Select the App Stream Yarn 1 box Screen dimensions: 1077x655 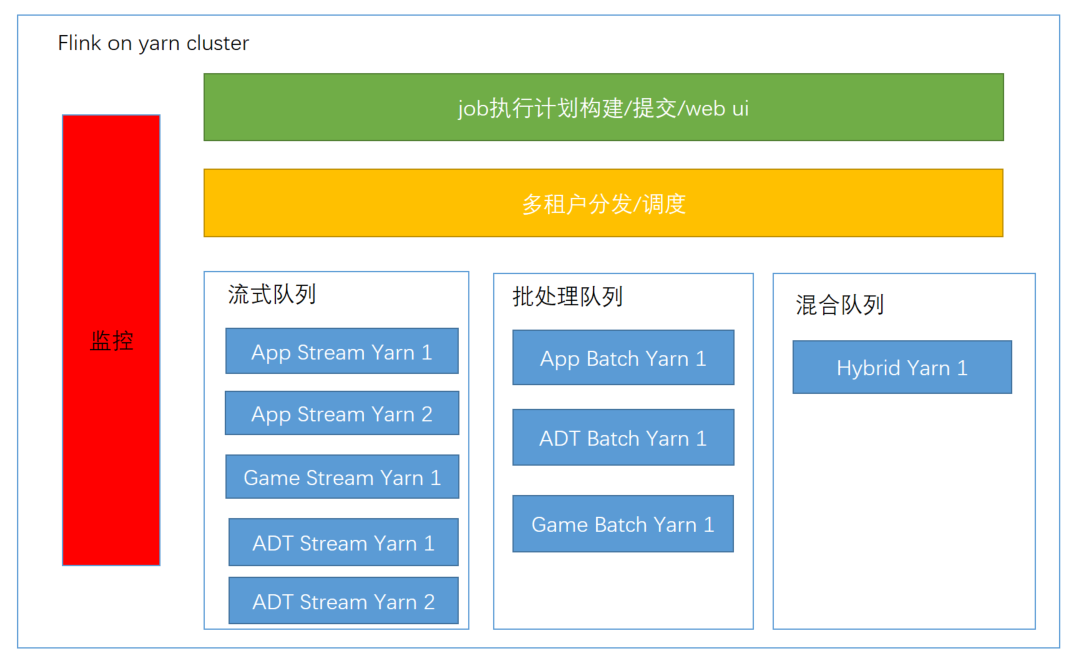(x=342, y=352)
